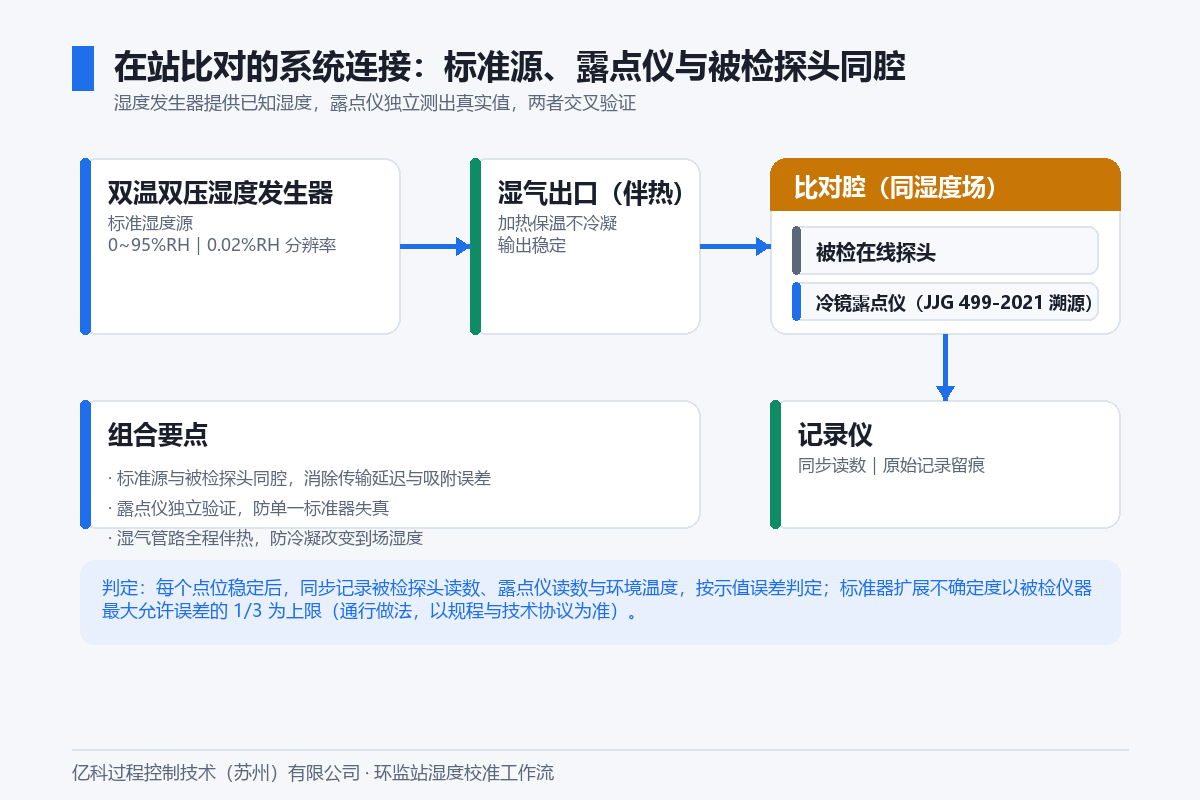Click the 输出稳定 text
Image resolution: width=1200 pixels, height=800 pixels.
531,245
